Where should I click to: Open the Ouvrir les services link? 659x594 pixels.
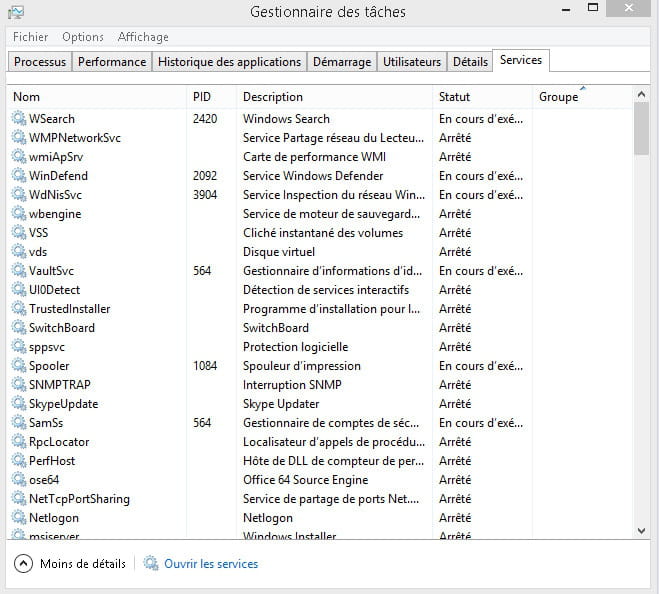(x=211, y=564)
